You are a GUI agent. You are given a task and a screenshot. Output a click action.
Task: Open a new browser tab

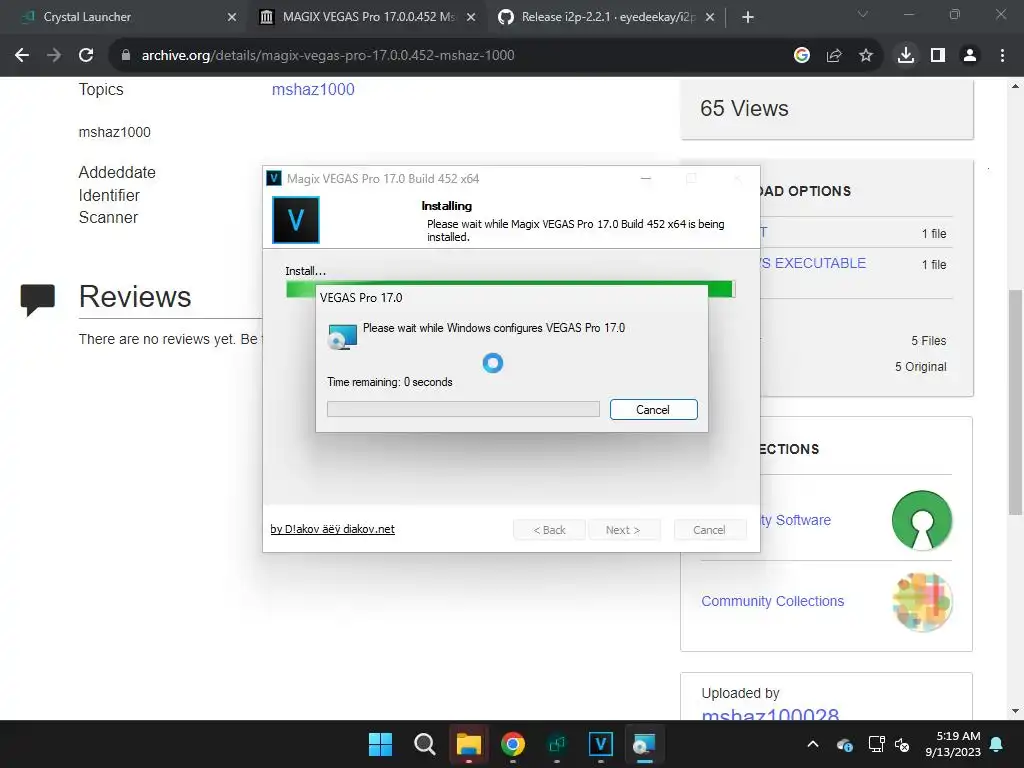coord(748,17)
